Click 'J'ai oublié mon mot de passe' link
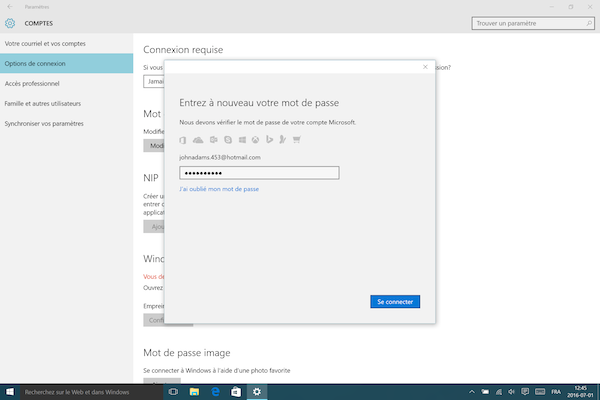 point(219,189)
